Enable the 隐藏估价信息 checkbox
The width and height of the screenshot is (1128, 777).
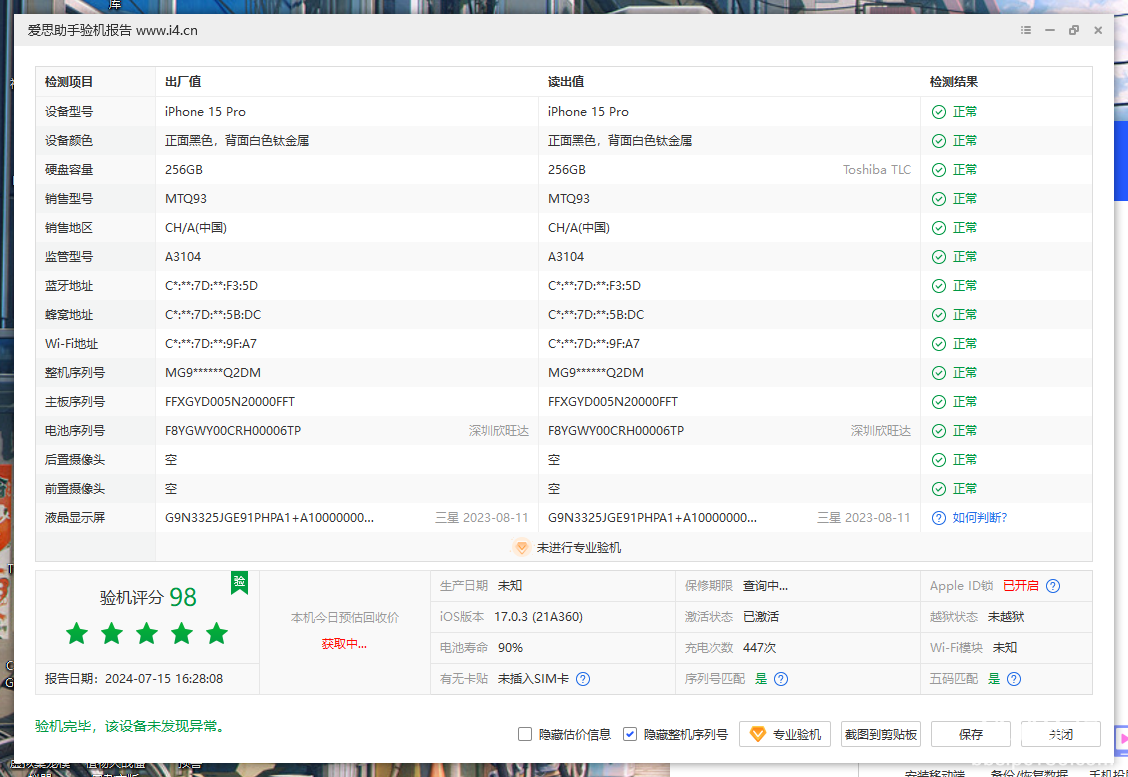pos(525,734)
